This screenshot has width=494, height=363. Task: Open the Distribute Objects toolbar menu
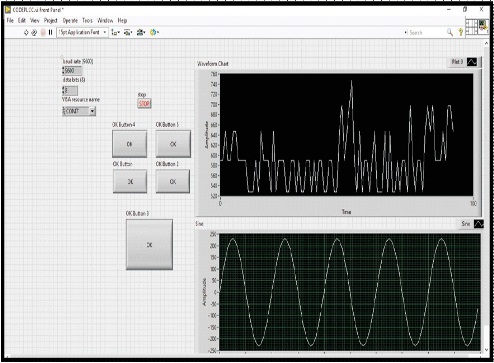pos(128,32)
